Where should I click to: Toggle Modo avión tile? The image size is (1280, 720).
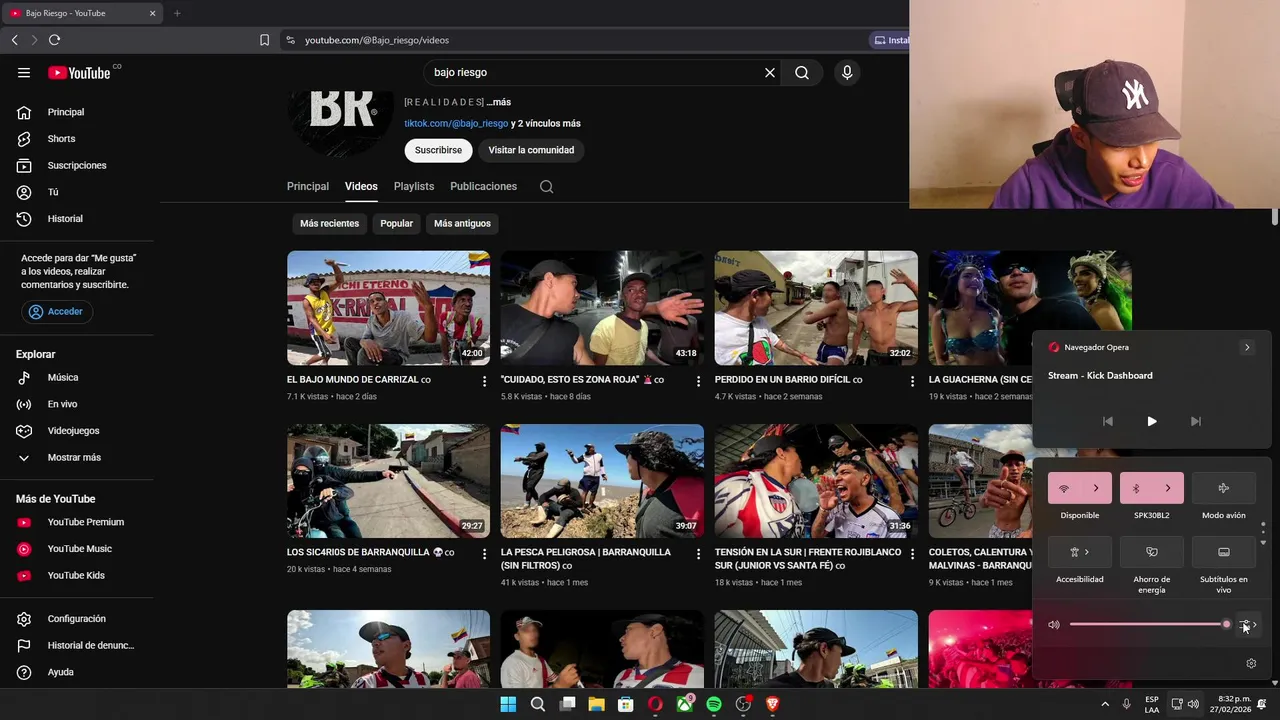(1223, 488)
